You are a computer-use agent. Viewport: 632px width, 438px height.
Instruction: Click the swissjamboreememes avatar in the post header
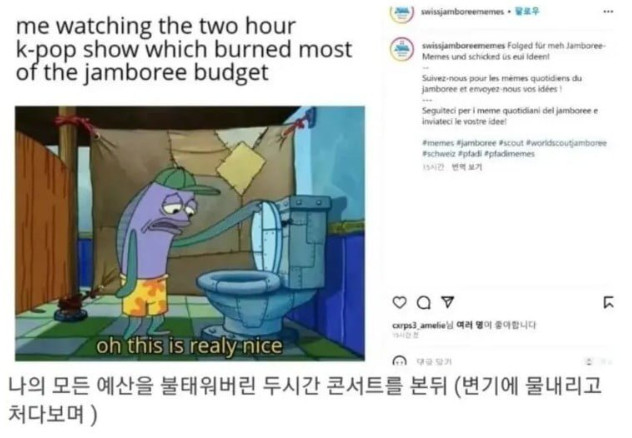point(402,13)
